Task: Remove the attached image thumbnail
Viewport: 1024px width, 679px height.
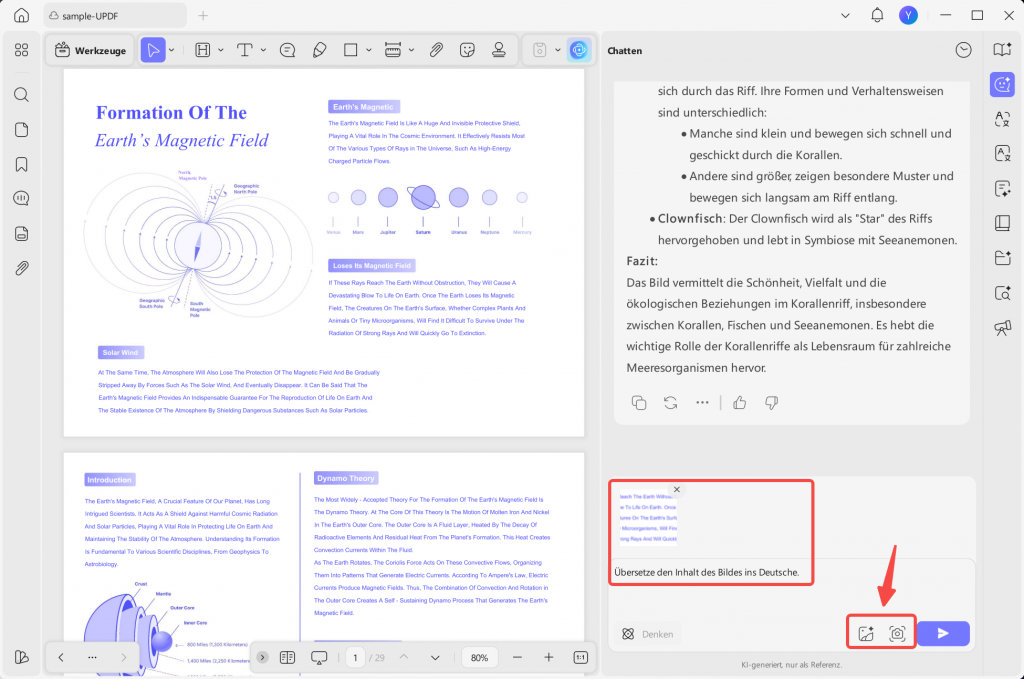Action: tap(677, 489)
